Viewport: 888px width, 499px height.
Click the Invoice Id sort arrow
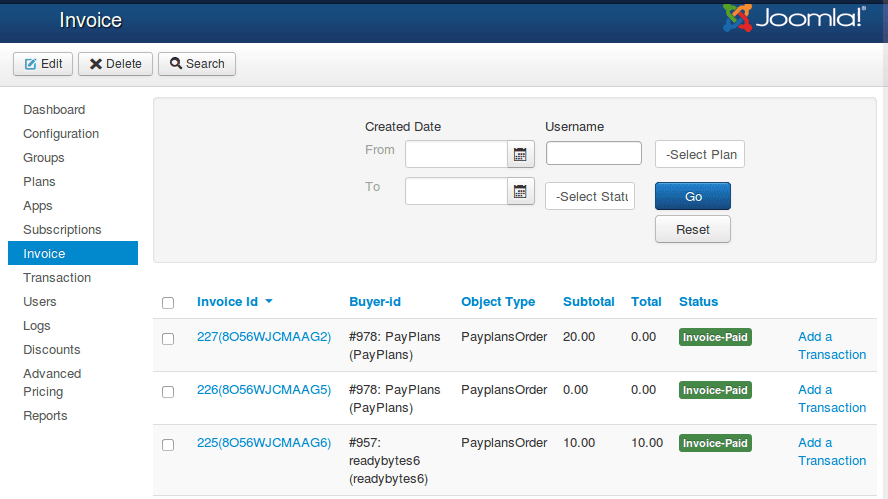click(269, 301)
